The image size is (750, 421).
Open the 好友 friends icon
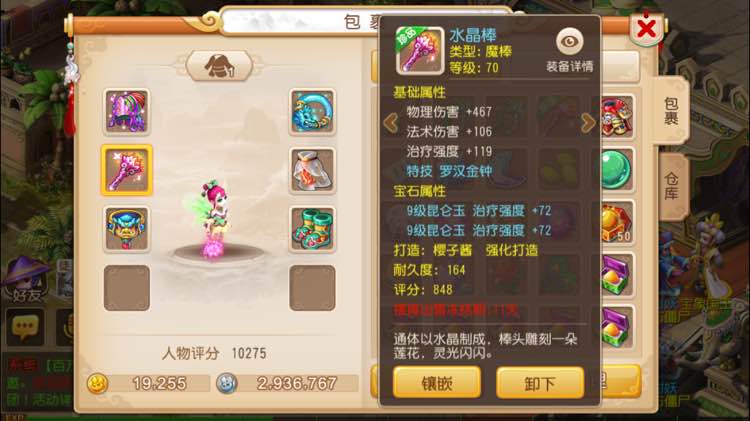point(27,280)
